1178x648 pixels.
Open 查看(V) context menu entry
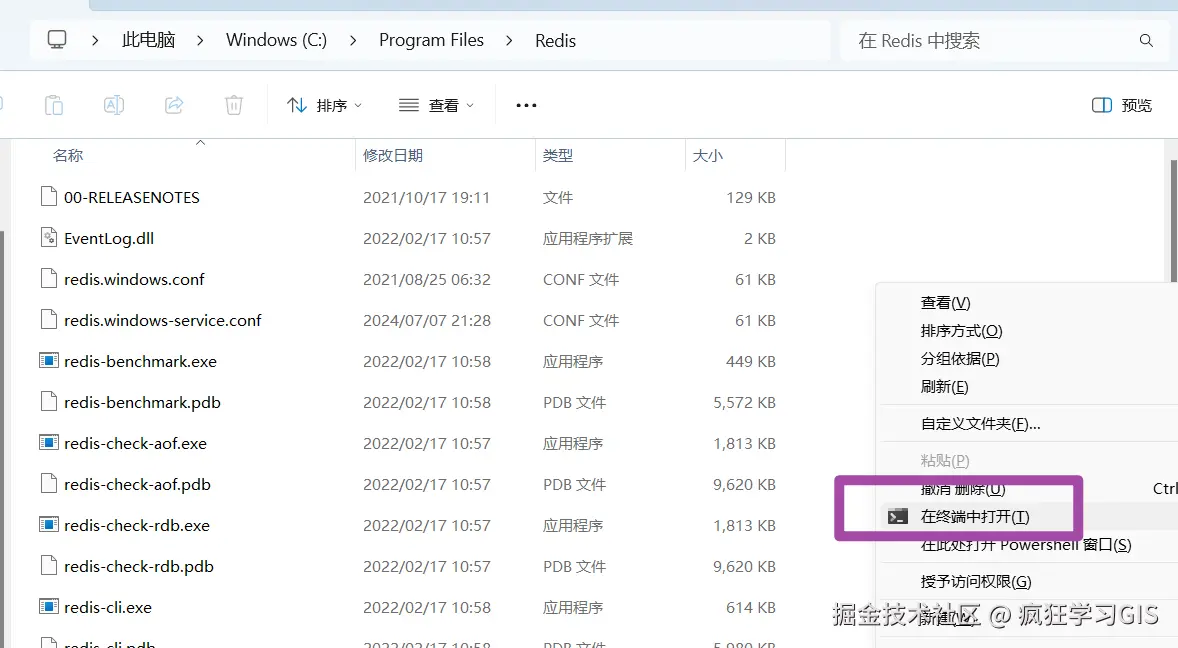[x=945, y=303]
